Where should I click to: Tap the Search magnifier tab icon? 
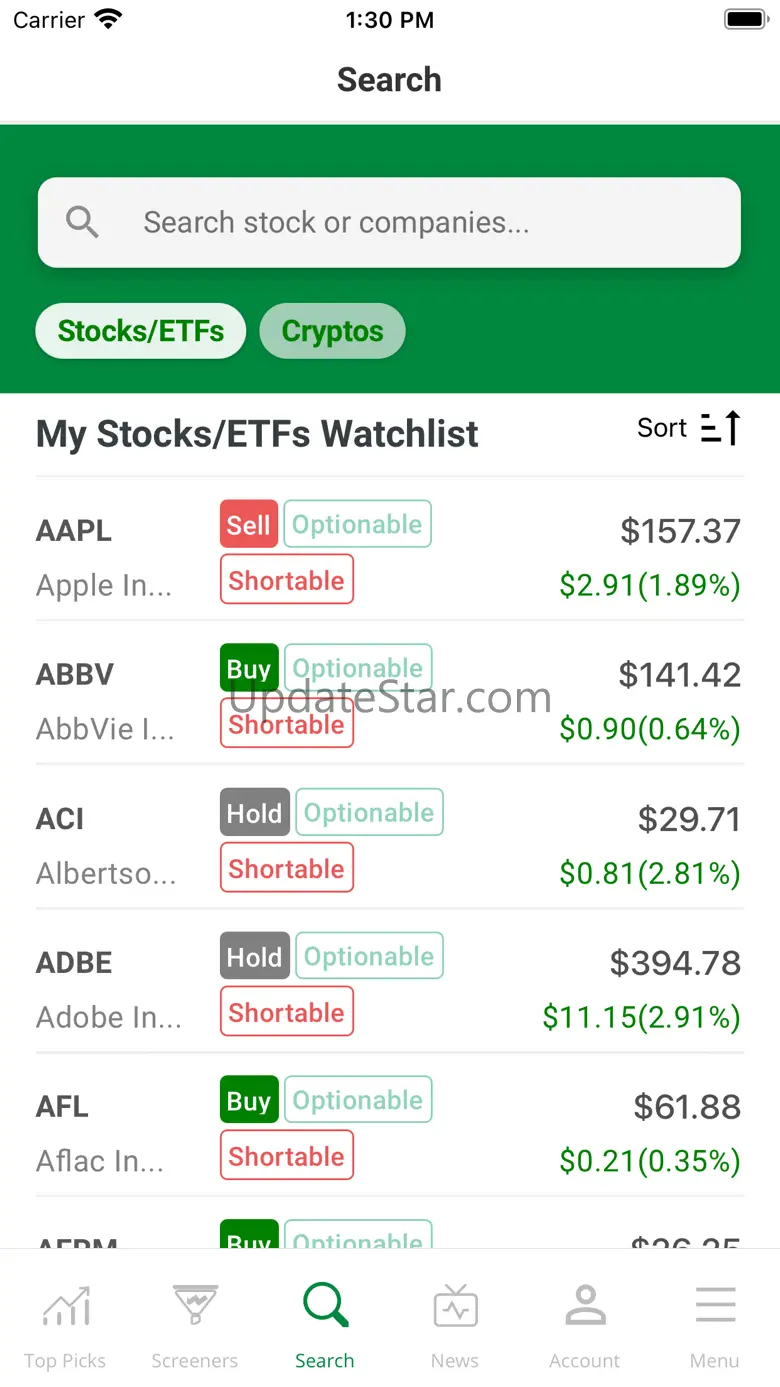[325, 1305]
